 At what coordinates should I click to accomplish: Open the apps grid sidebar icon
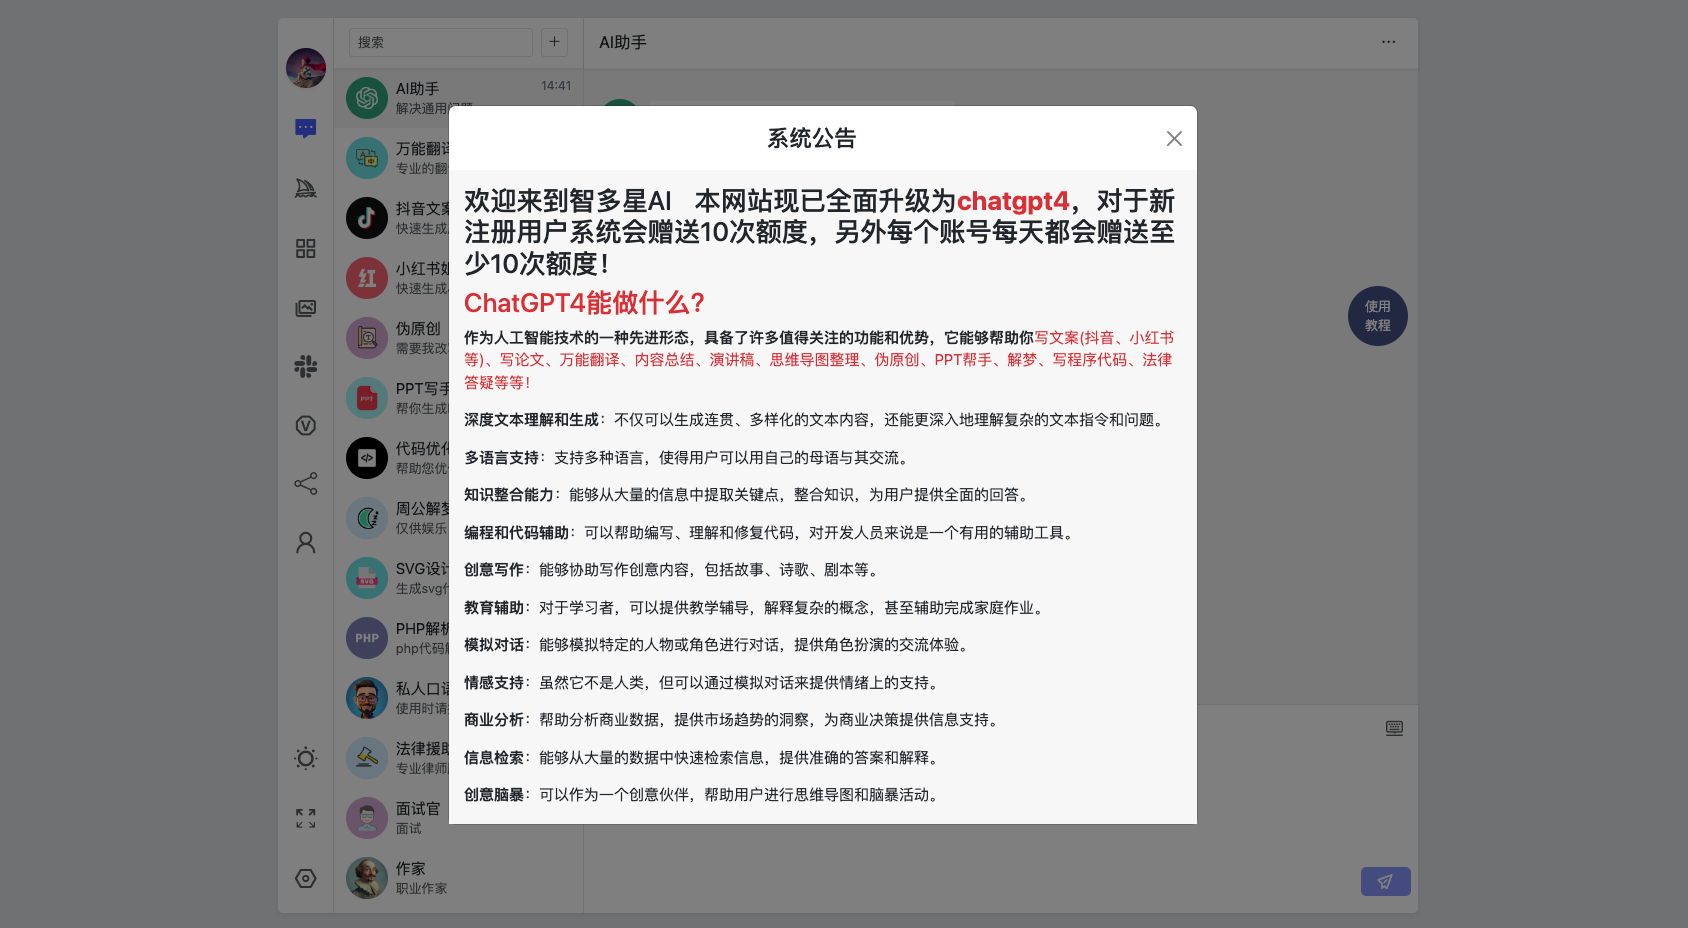pyautogui.click(x=306, y=248)
